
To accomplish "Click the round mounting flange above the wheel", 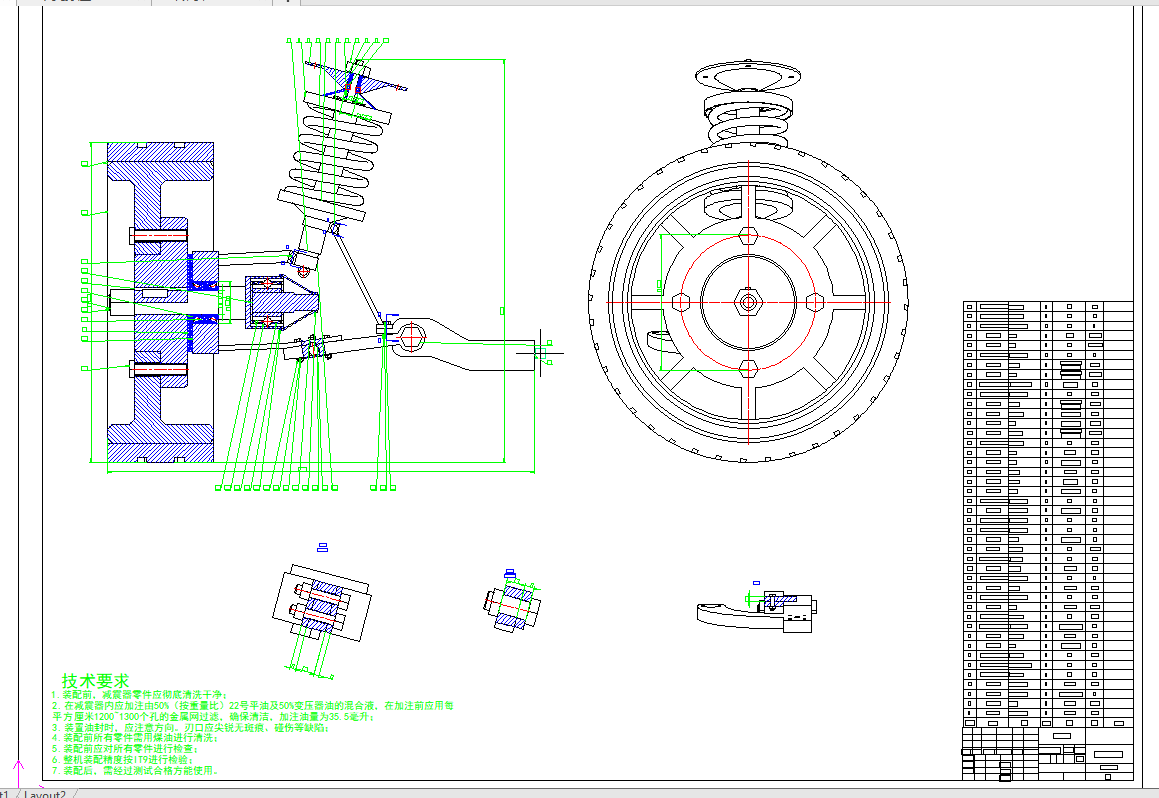I will point(748,76).
